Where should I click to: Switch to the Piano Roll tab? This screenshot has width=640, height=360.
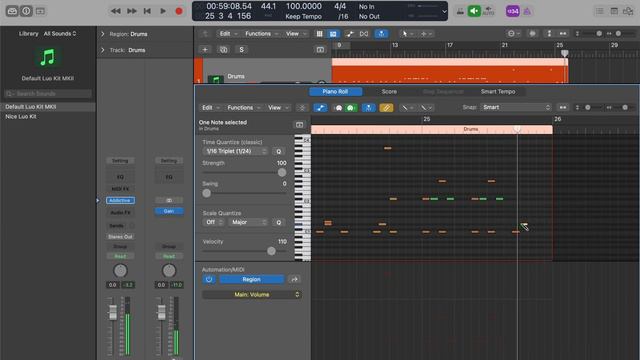(x=335, y=91)
